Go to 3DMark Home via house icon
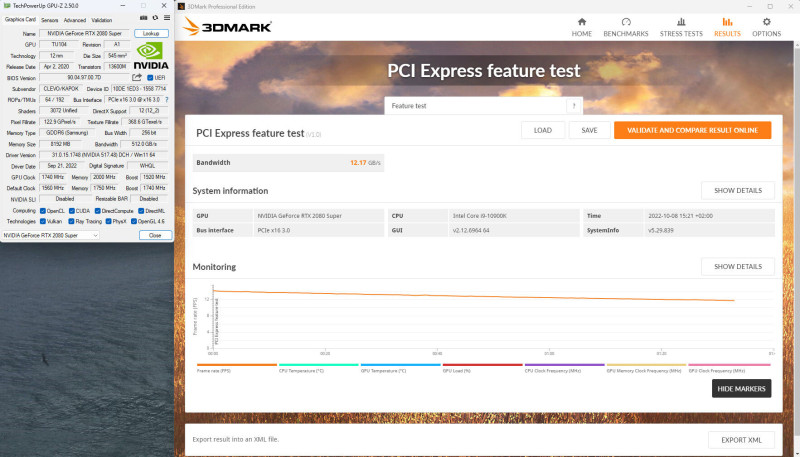The height and width of the screenshot is (457, 800). [582, 22]
